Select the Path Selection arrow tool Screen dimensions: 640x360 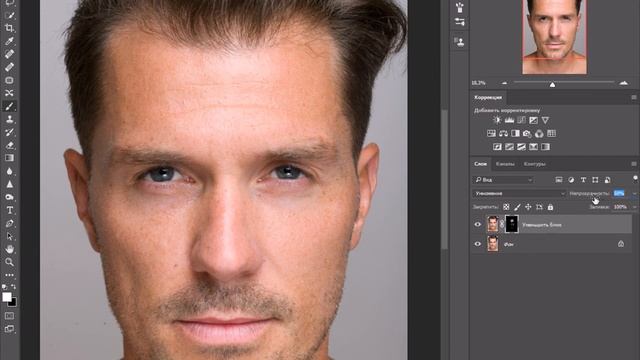click(9, 236)
